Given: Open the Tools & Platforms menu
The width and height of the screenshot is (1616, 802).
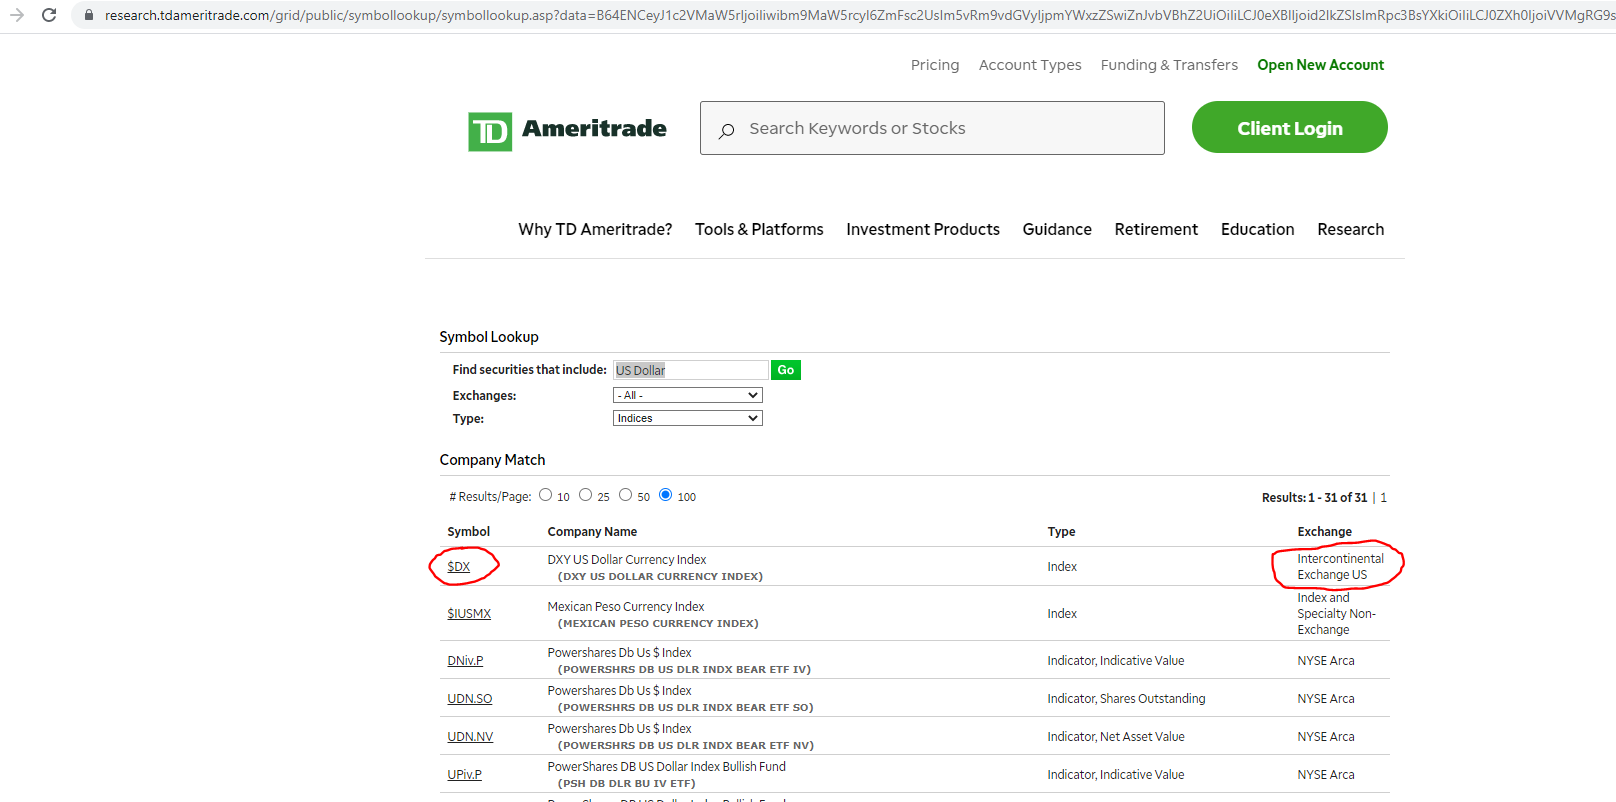Looking at the screenshot, I should (759, 229).
